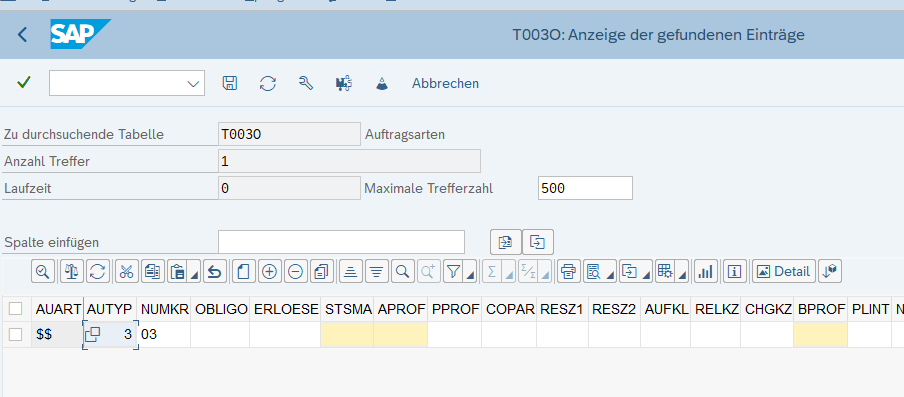Image resolution: width=904 pixels, height=397 pixels.
Task: Click the NUMKR column header
Action: point(164,309)
